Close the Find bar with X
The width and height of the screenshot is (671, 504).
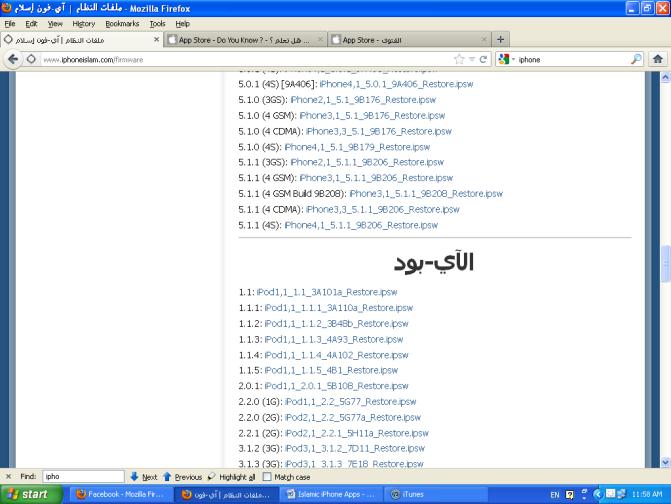8,476
